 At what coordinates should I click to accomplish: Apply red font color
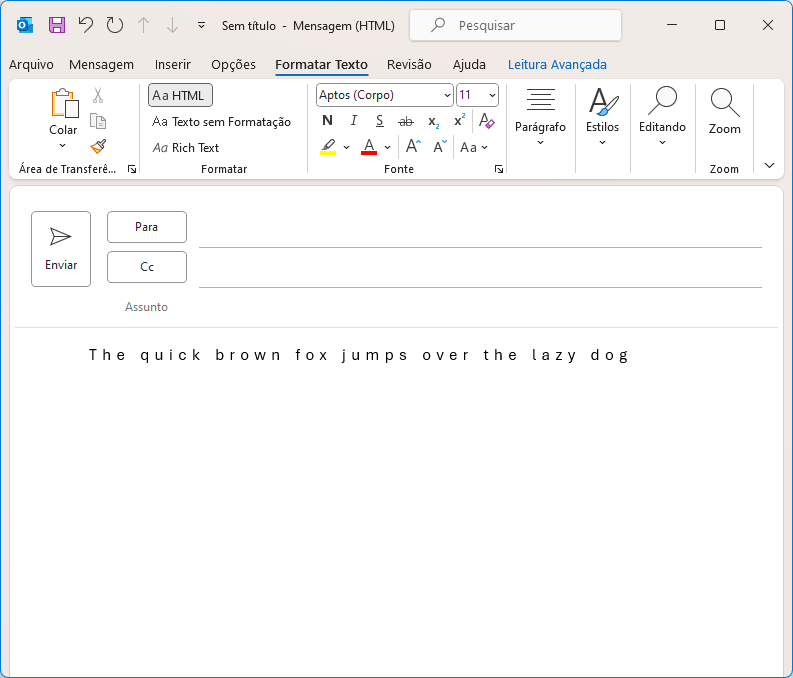369,147
